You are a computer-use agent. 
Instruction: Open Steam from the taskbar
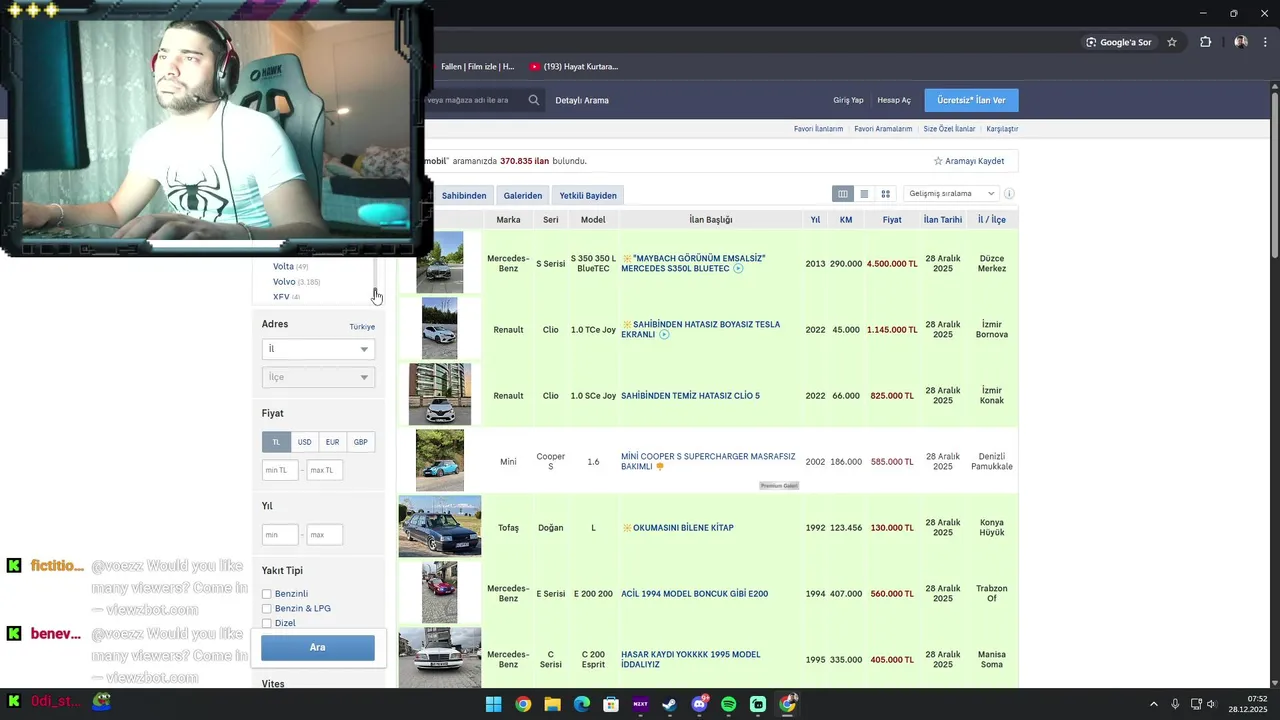[669, 704]
